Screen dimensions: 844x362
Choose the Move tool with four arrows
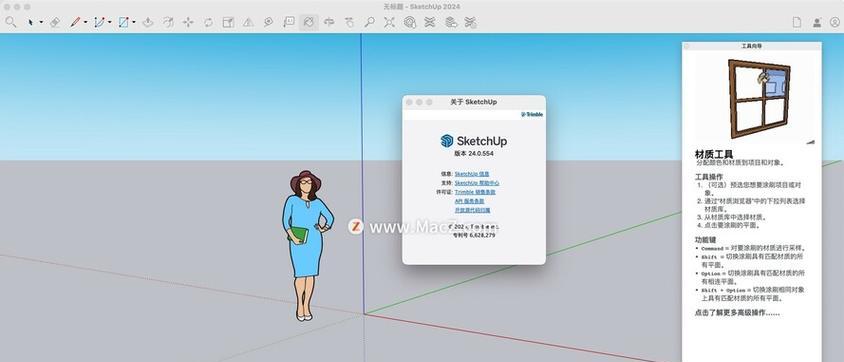tap(188, 22)
